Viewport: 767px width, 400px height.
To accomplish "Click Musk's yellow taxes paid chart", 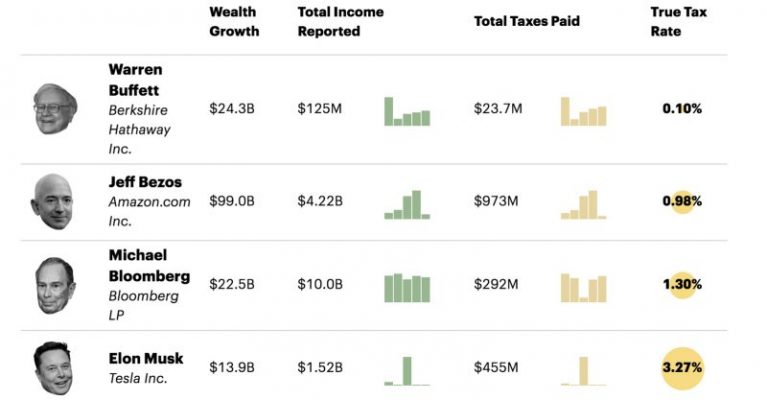I will (x=583, y=370).
